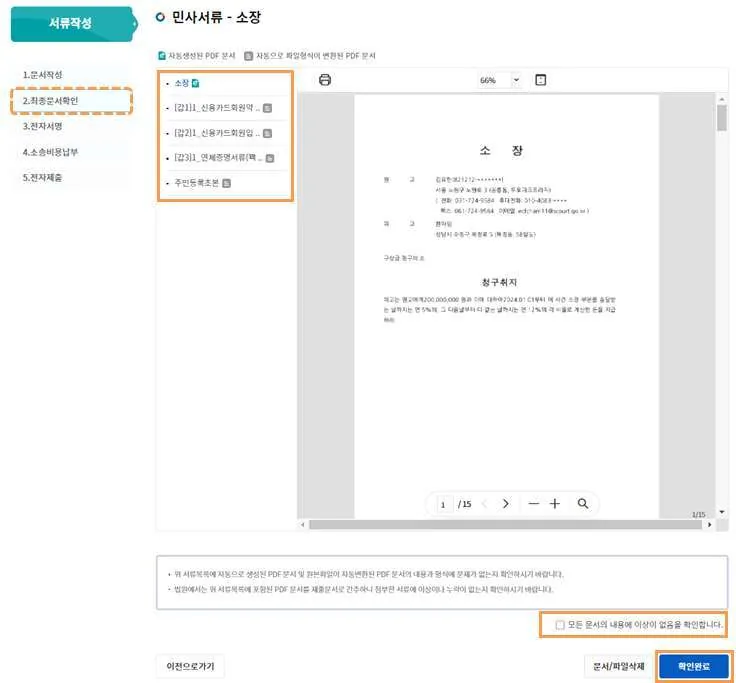Click the viewer scroll down arrow

coord(721,512)
